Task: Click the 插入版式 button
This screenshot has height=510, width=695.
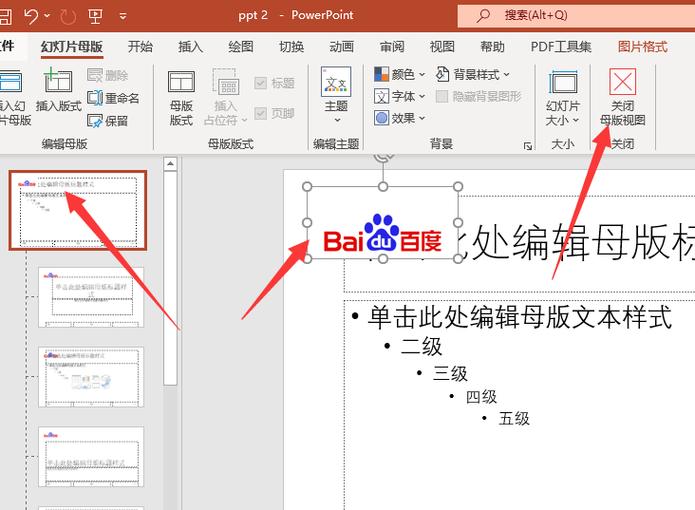Action: point(59,90)
